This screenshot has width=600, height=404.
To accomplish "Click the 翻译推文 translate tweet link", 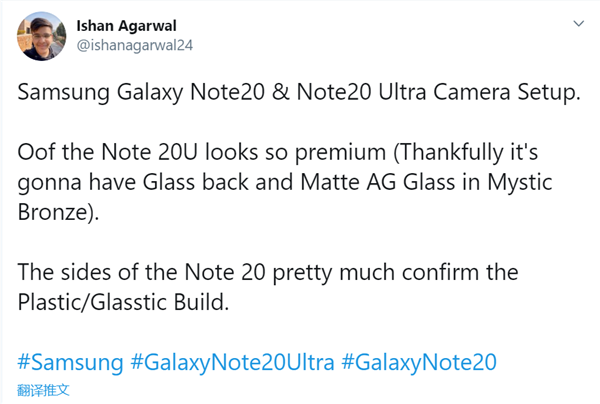I will (x=44, y=389).
